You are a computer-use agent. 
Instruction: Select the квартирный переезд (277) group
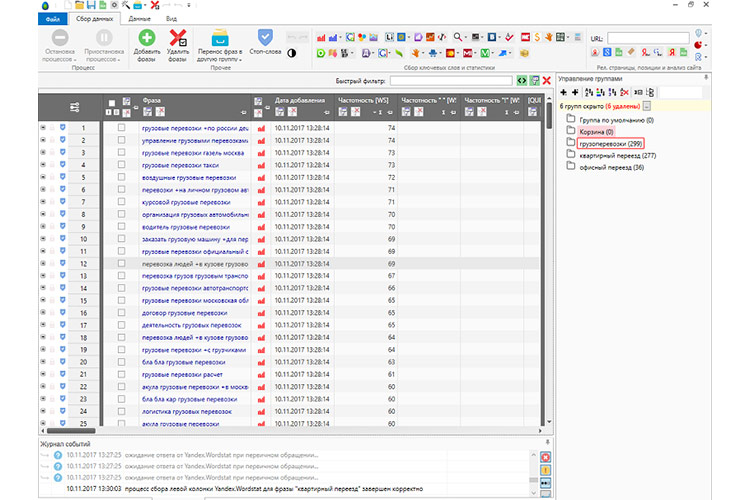click(x=618, y=156)
